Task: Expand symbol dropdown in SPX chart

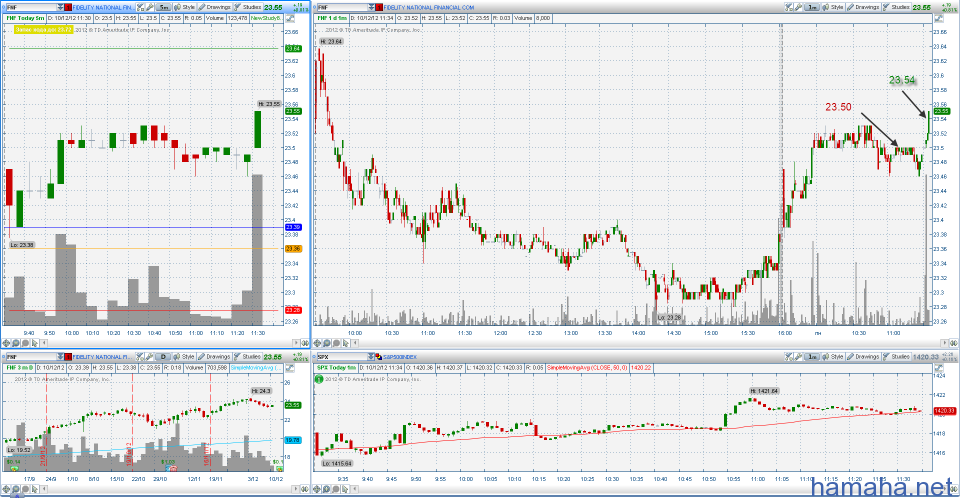Action: (x=371, y=357)
